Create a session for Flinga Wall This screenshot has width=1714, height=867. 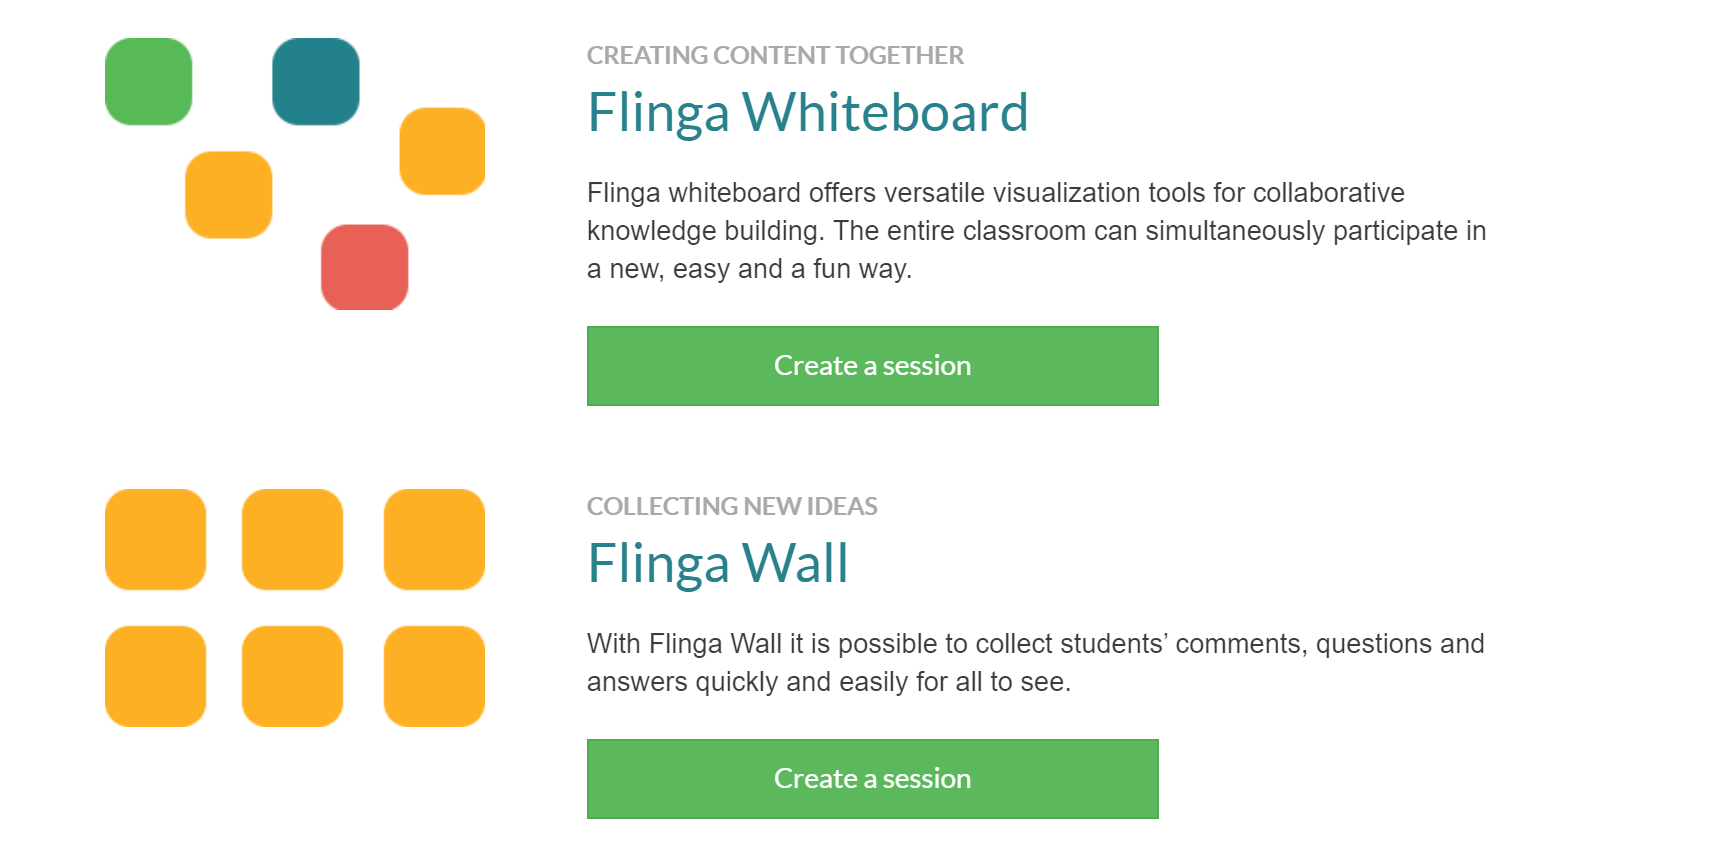pos(873,779)
